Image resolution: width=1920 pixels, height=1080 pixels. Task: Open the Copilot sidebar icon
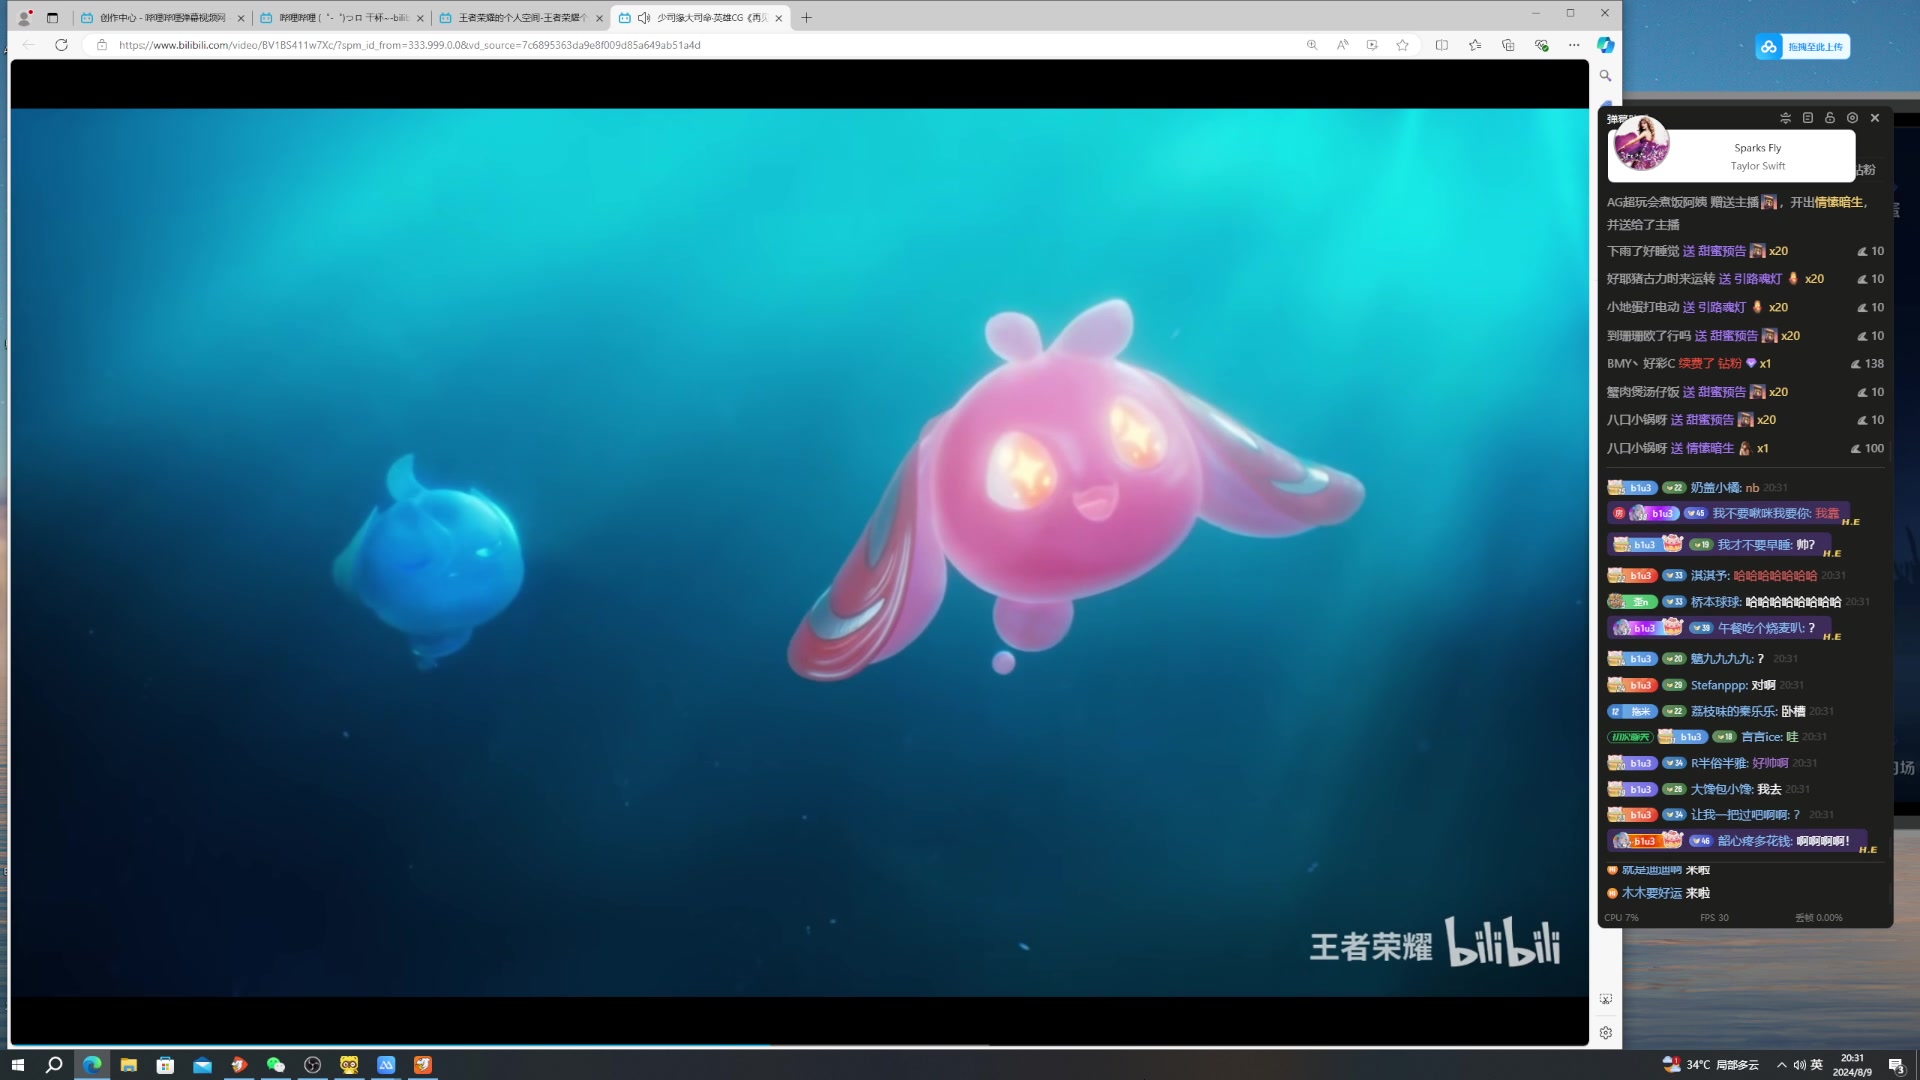1605,45
